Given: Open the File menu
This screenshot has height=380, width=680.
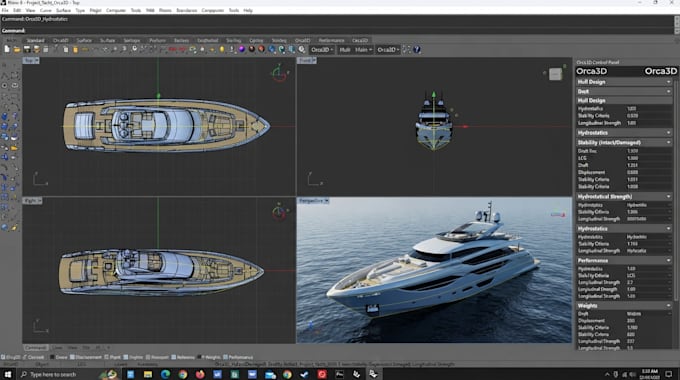Looking at the screenshot, I should (x=5, y=10).
